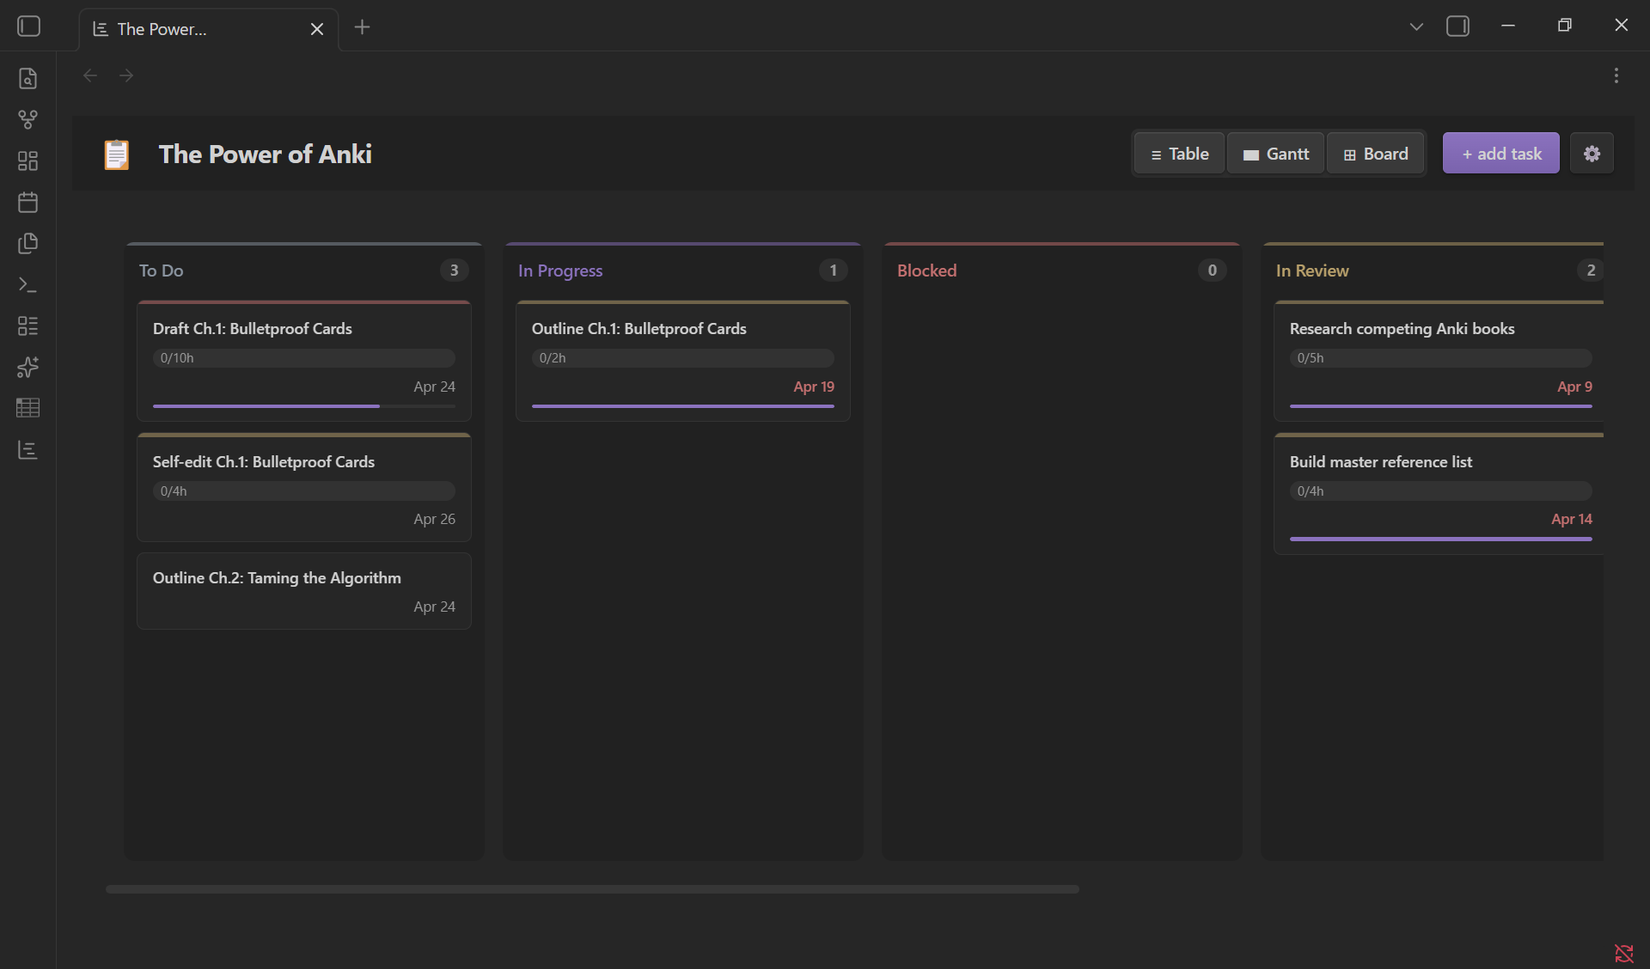Image resolution: width=1650 pixels, height=969 pixels.
Task: Click the "0/2h" time pill
Action: coord(683,358)
